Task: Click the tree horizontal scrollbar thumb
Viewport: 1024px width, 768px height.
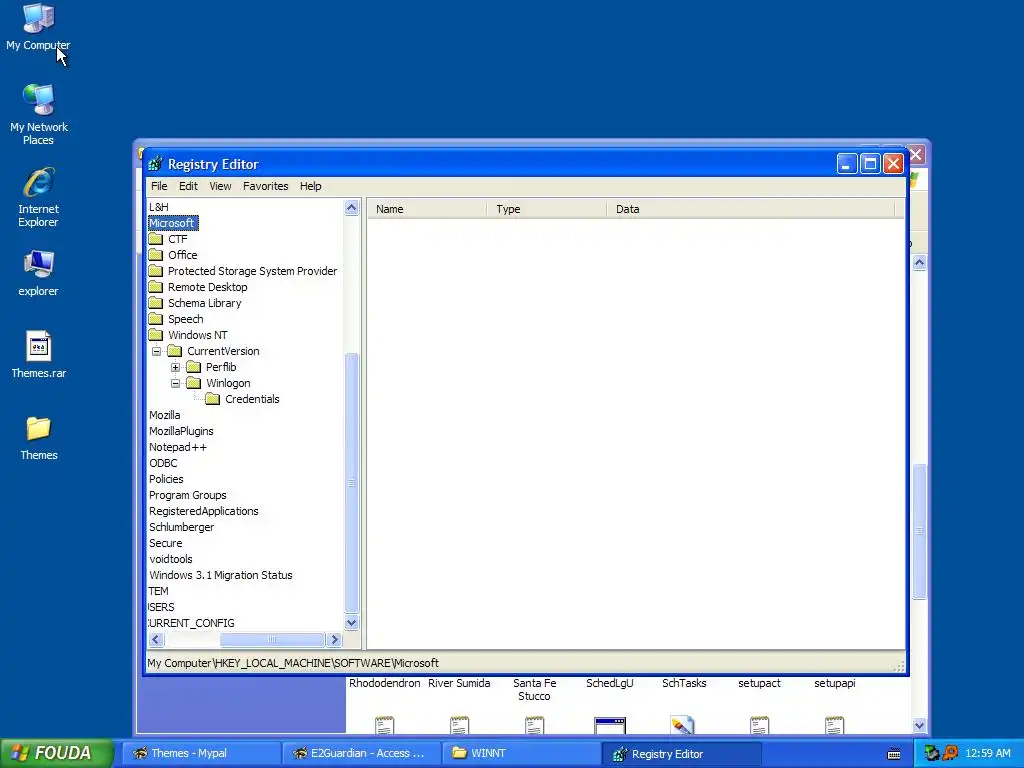Action: pos(272,639)
